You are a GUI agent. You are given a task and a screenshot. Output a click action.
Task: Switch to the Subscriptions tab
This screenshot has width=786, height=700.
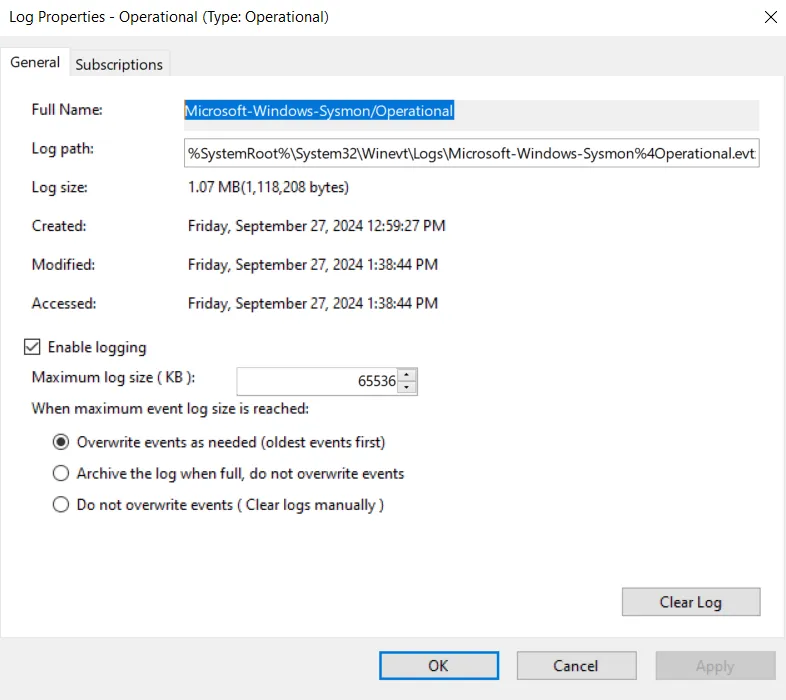tap(119, 64)
